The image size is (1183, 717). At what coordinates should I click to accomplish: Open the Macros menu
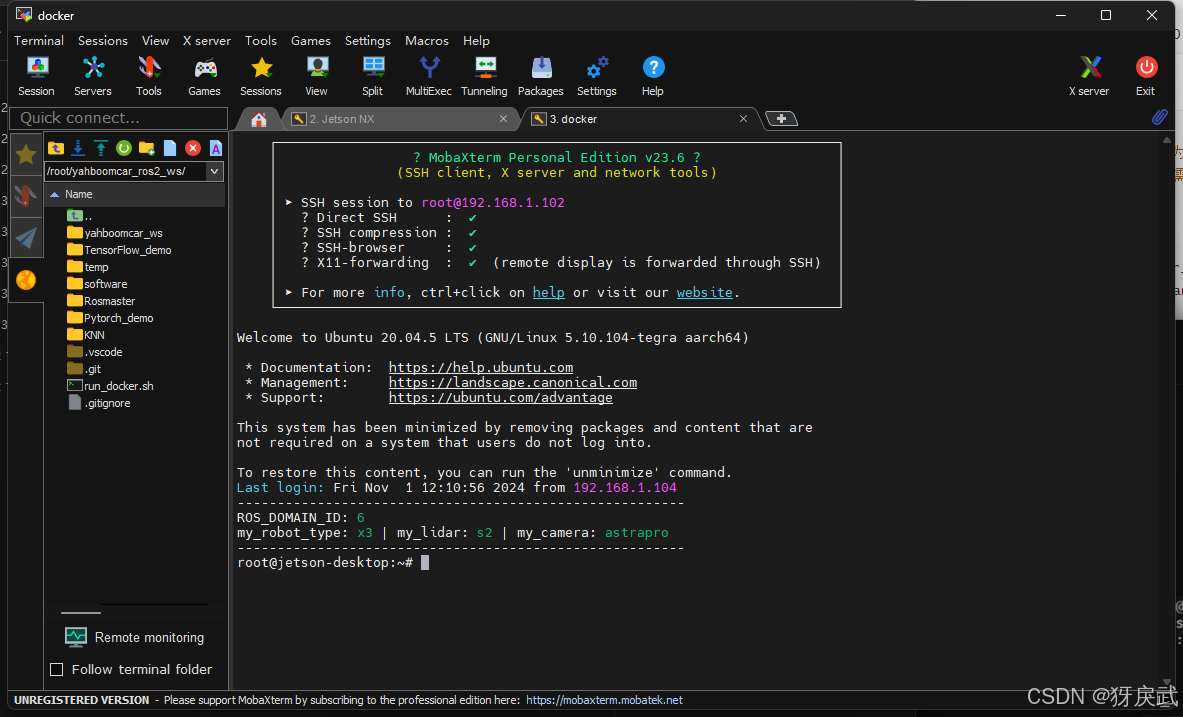pyautogui.click(x=427, y=41)
